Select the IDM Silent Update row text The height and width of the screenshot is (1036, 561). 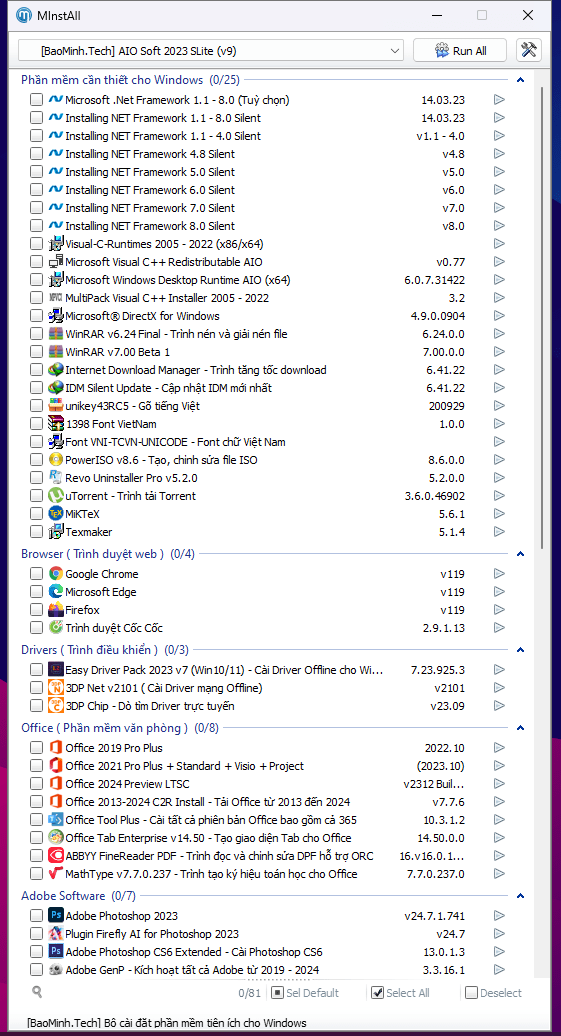tap(168, 388)
